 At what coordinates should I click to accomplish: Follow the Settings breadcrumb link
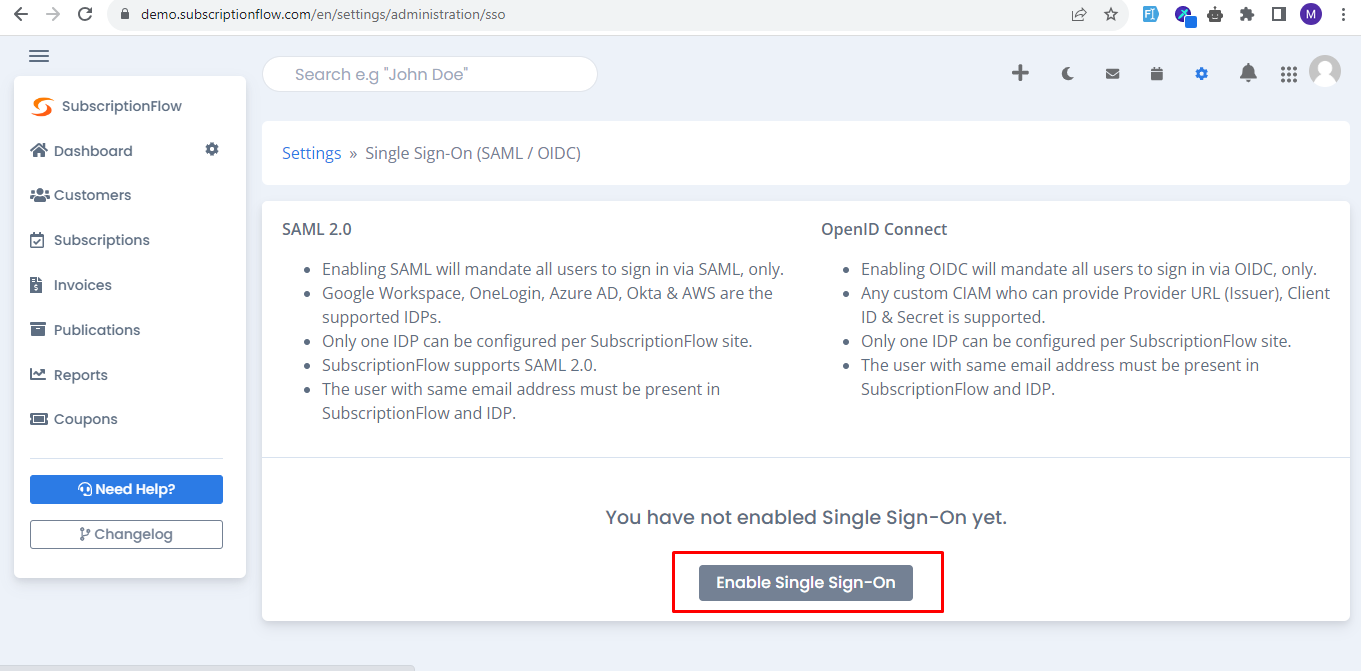312,153
